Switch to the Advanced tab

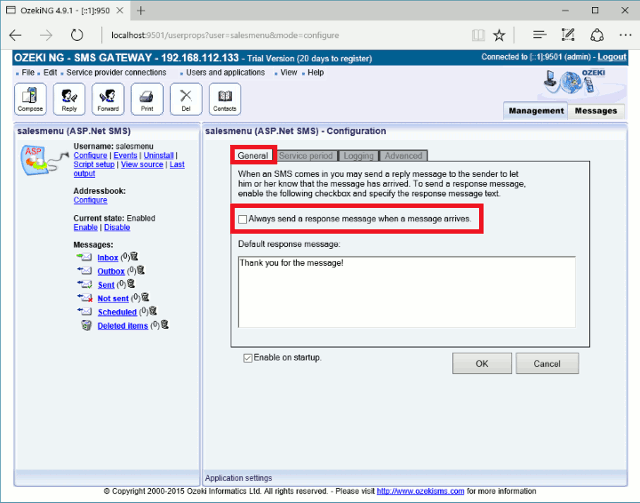click(403, 156)
